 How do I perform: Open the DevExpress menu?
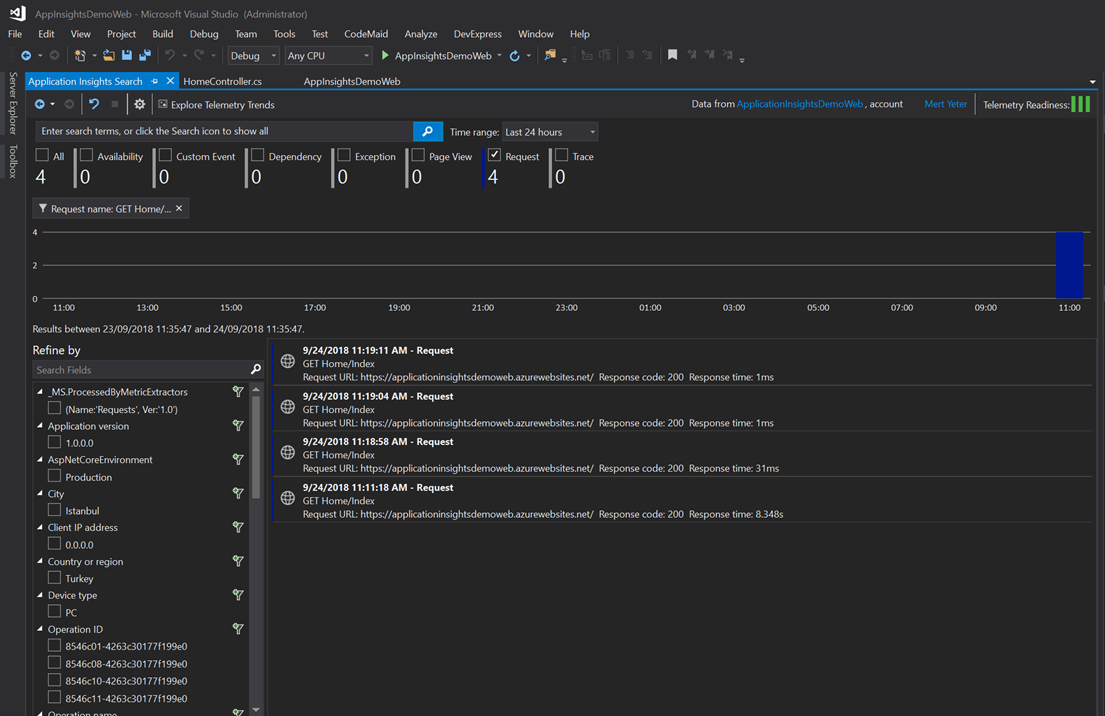click(x=477, y=34)
